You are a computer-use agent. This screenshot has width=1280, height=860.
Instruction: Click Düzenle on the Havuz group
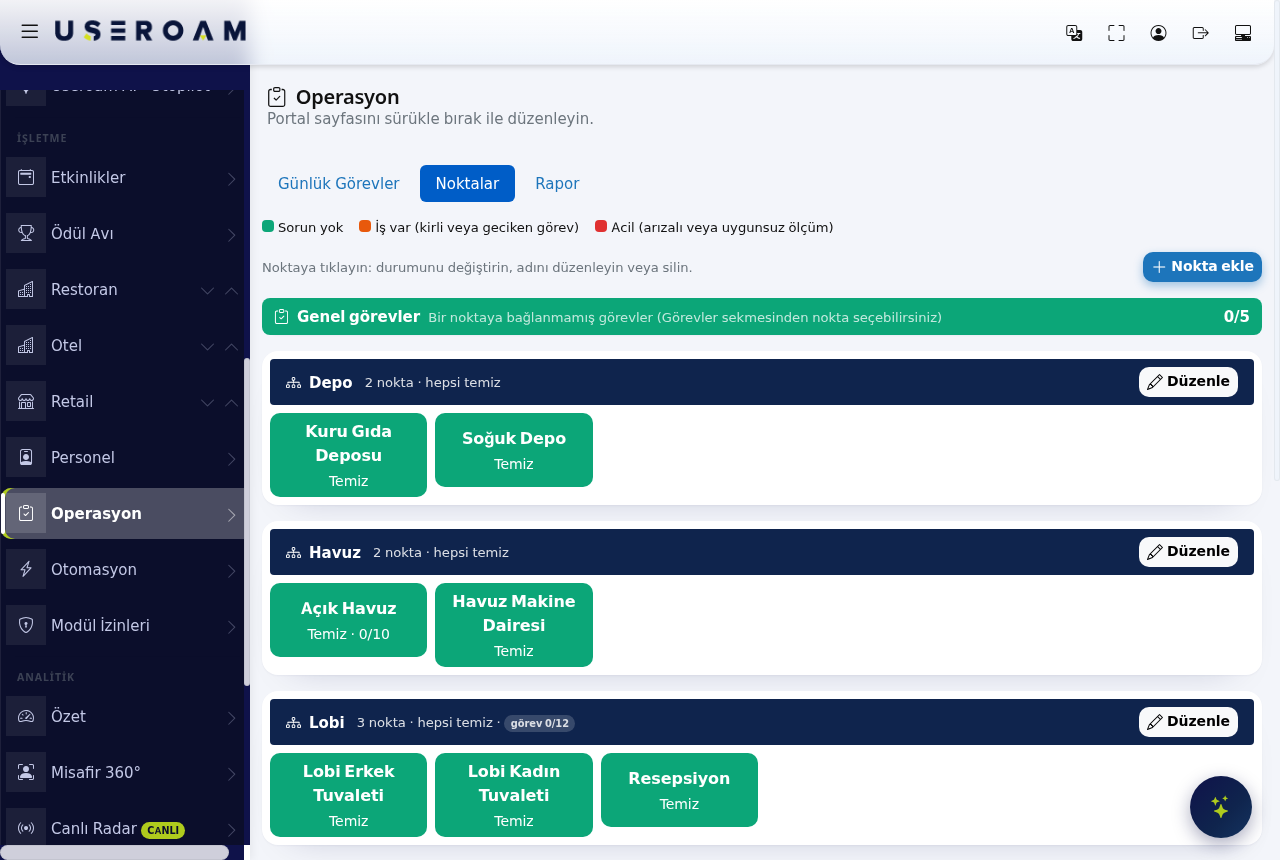1188,552
